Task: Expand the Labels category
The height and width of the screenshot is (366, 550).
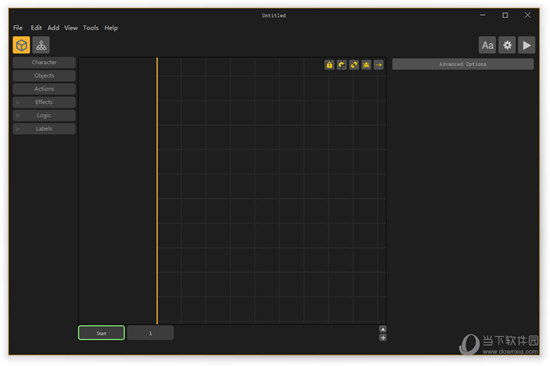Action: (44, 129)
